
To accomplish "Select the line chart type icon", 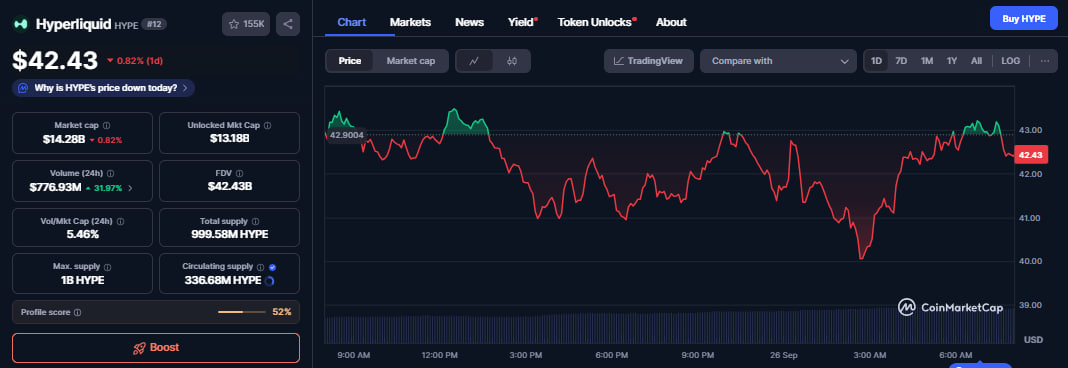I will tap(475, 61).
